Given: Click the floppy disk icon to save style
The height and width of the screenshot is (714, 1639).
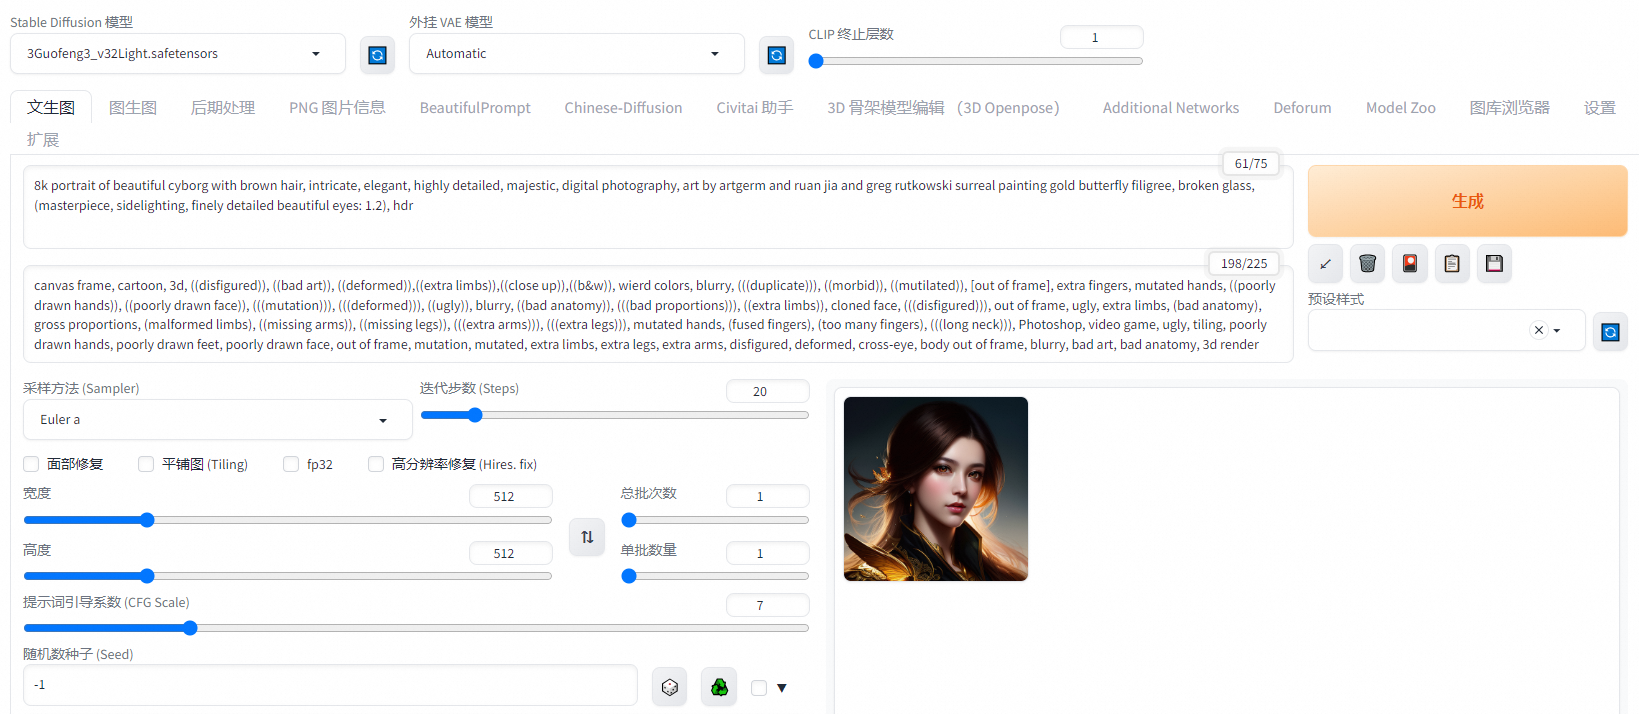Looking at the screenshot, I should pos(1494,263).
